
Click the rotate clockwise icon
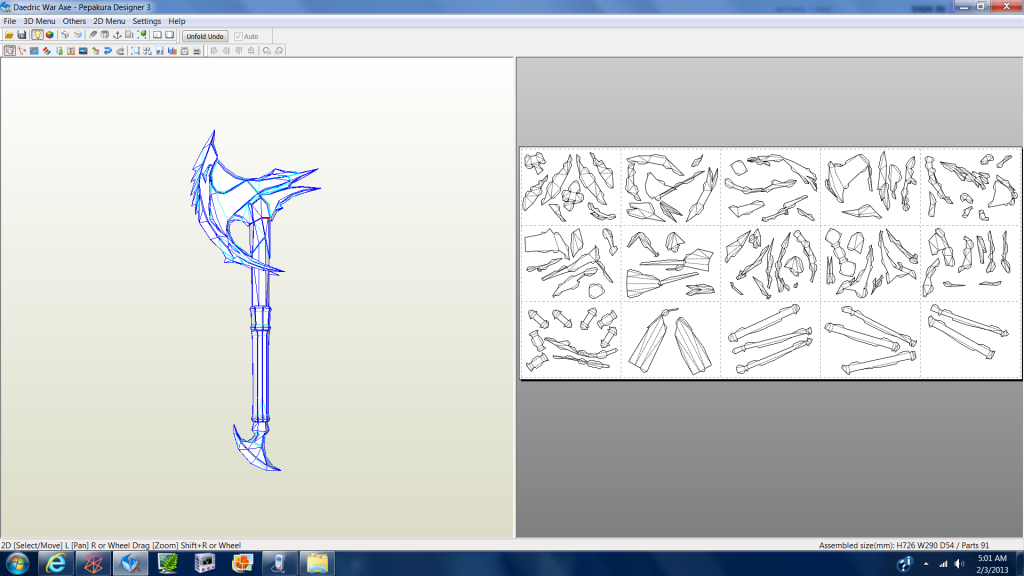coord(279,51)
